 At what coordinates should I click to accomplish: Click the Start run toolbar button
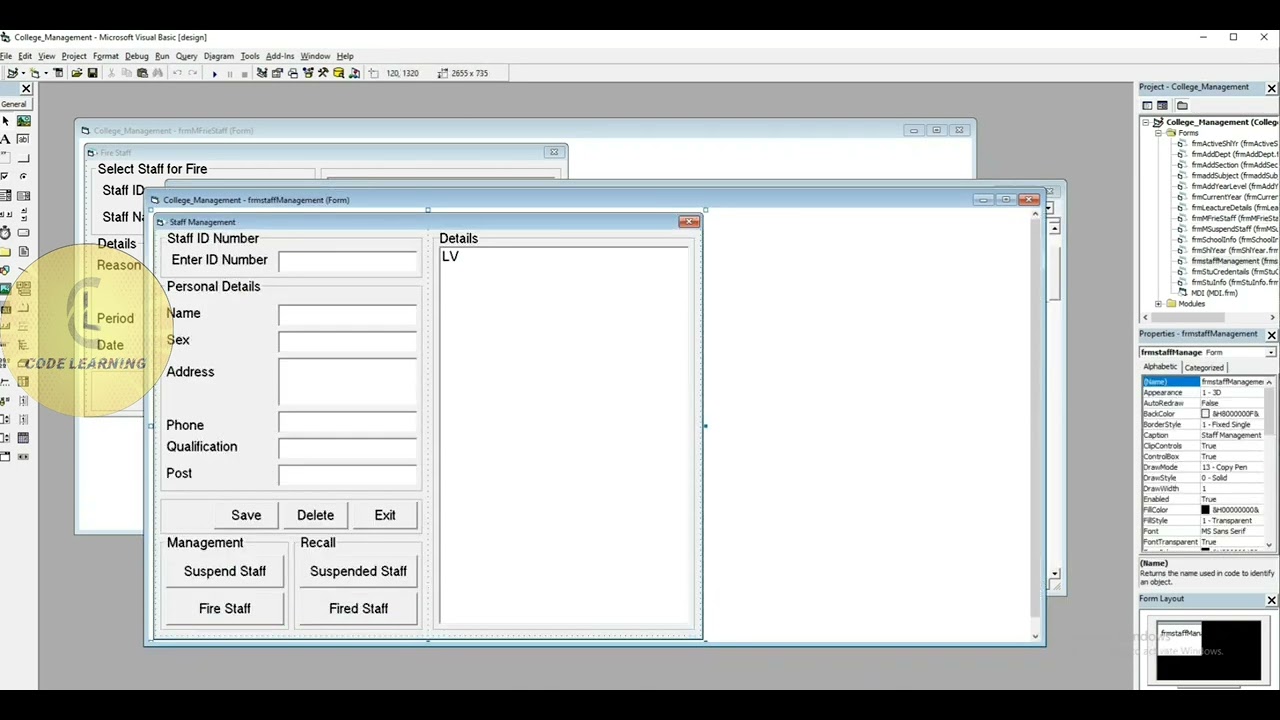tap(214, 73)
